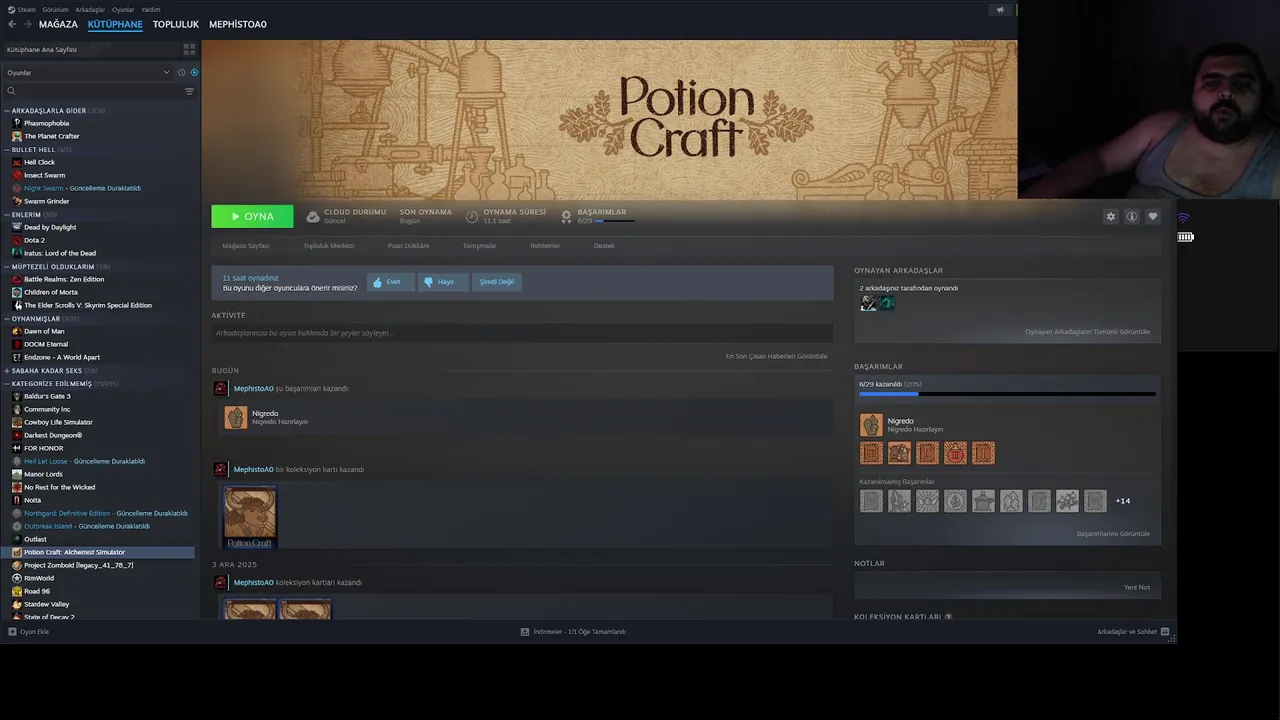
Task: Go forward with the right arrow
Action: click(27, 24)
